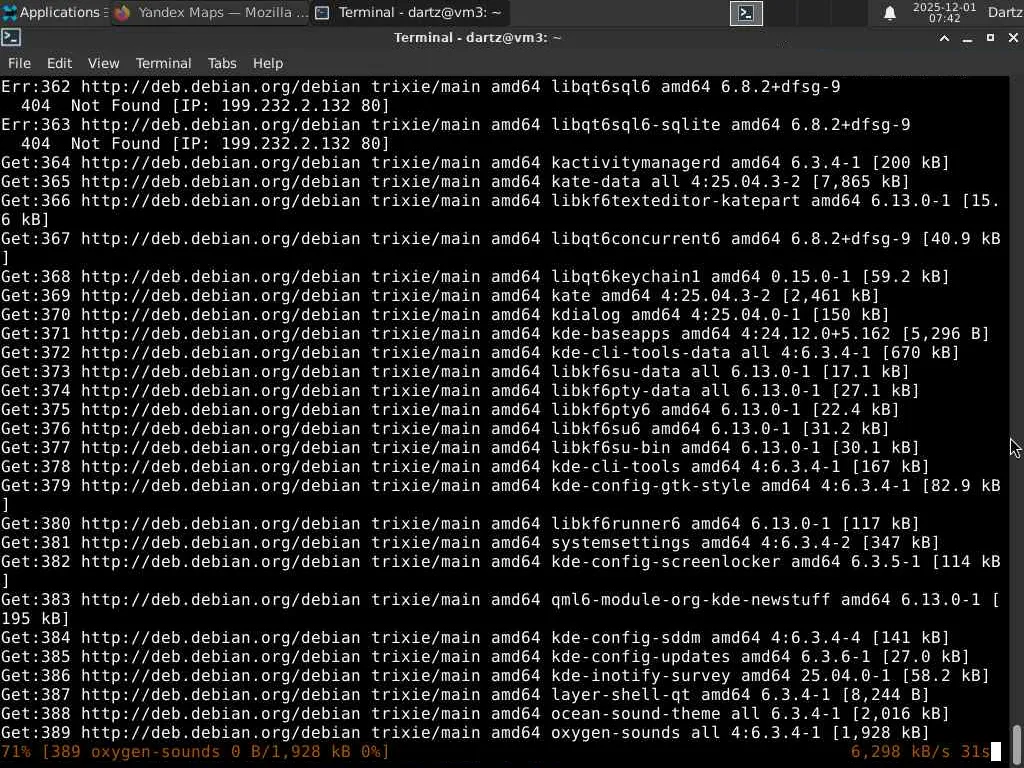Viewport: 1024px width, 768px height.
Task: Click the Get:366 libkf6texteditor-katepart line
Action: pyautogui.click(x=500, y=210)
